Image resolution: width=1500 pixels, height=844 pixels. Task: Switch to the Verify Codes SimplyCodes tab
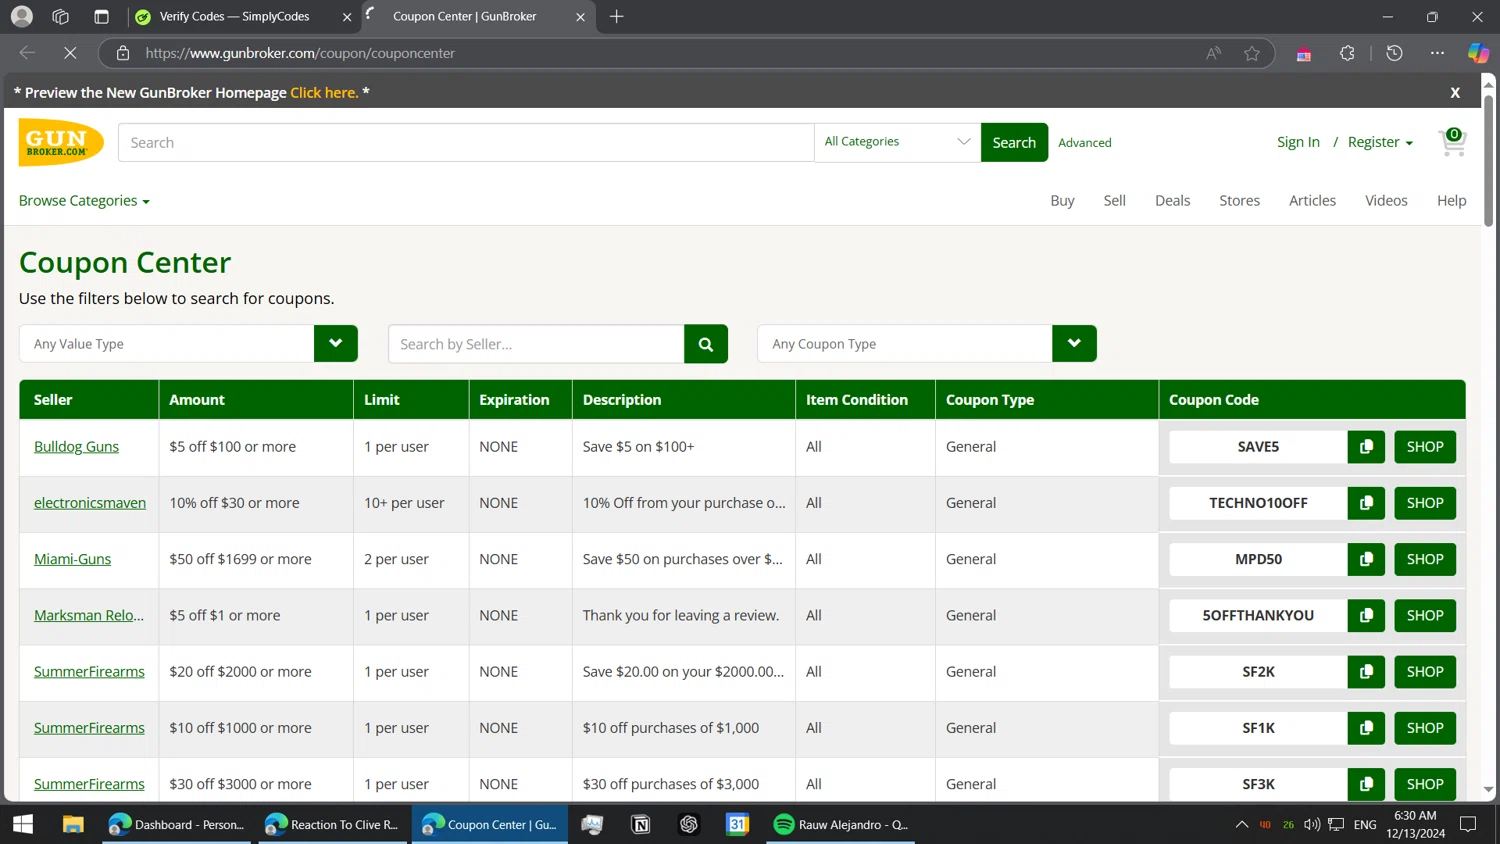point(234,16)
